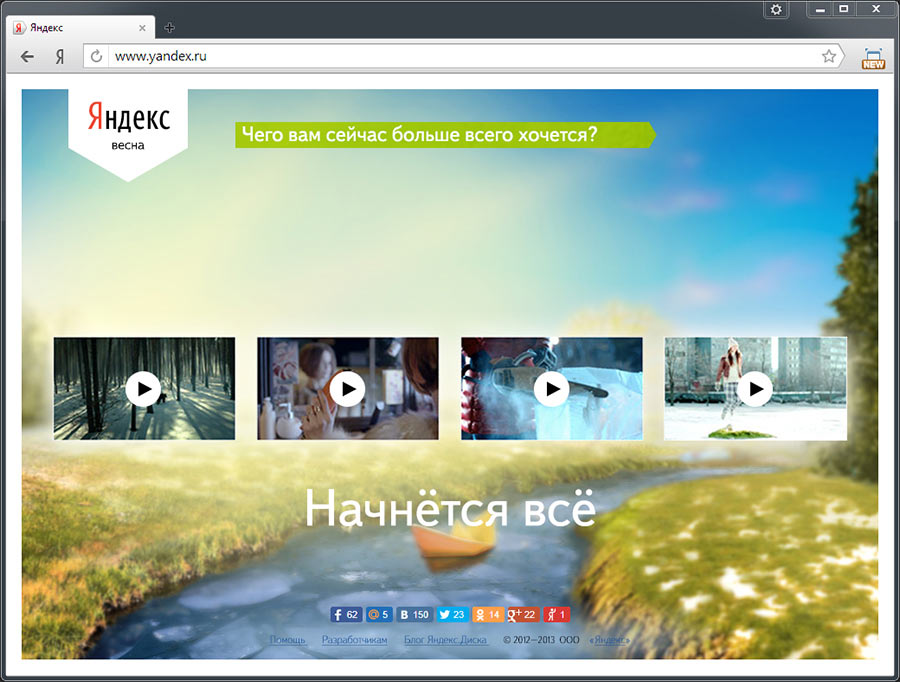The width and height of the screenshot is (900, 682).
Task: Share the page on Facebook
Action: (346, 615)
